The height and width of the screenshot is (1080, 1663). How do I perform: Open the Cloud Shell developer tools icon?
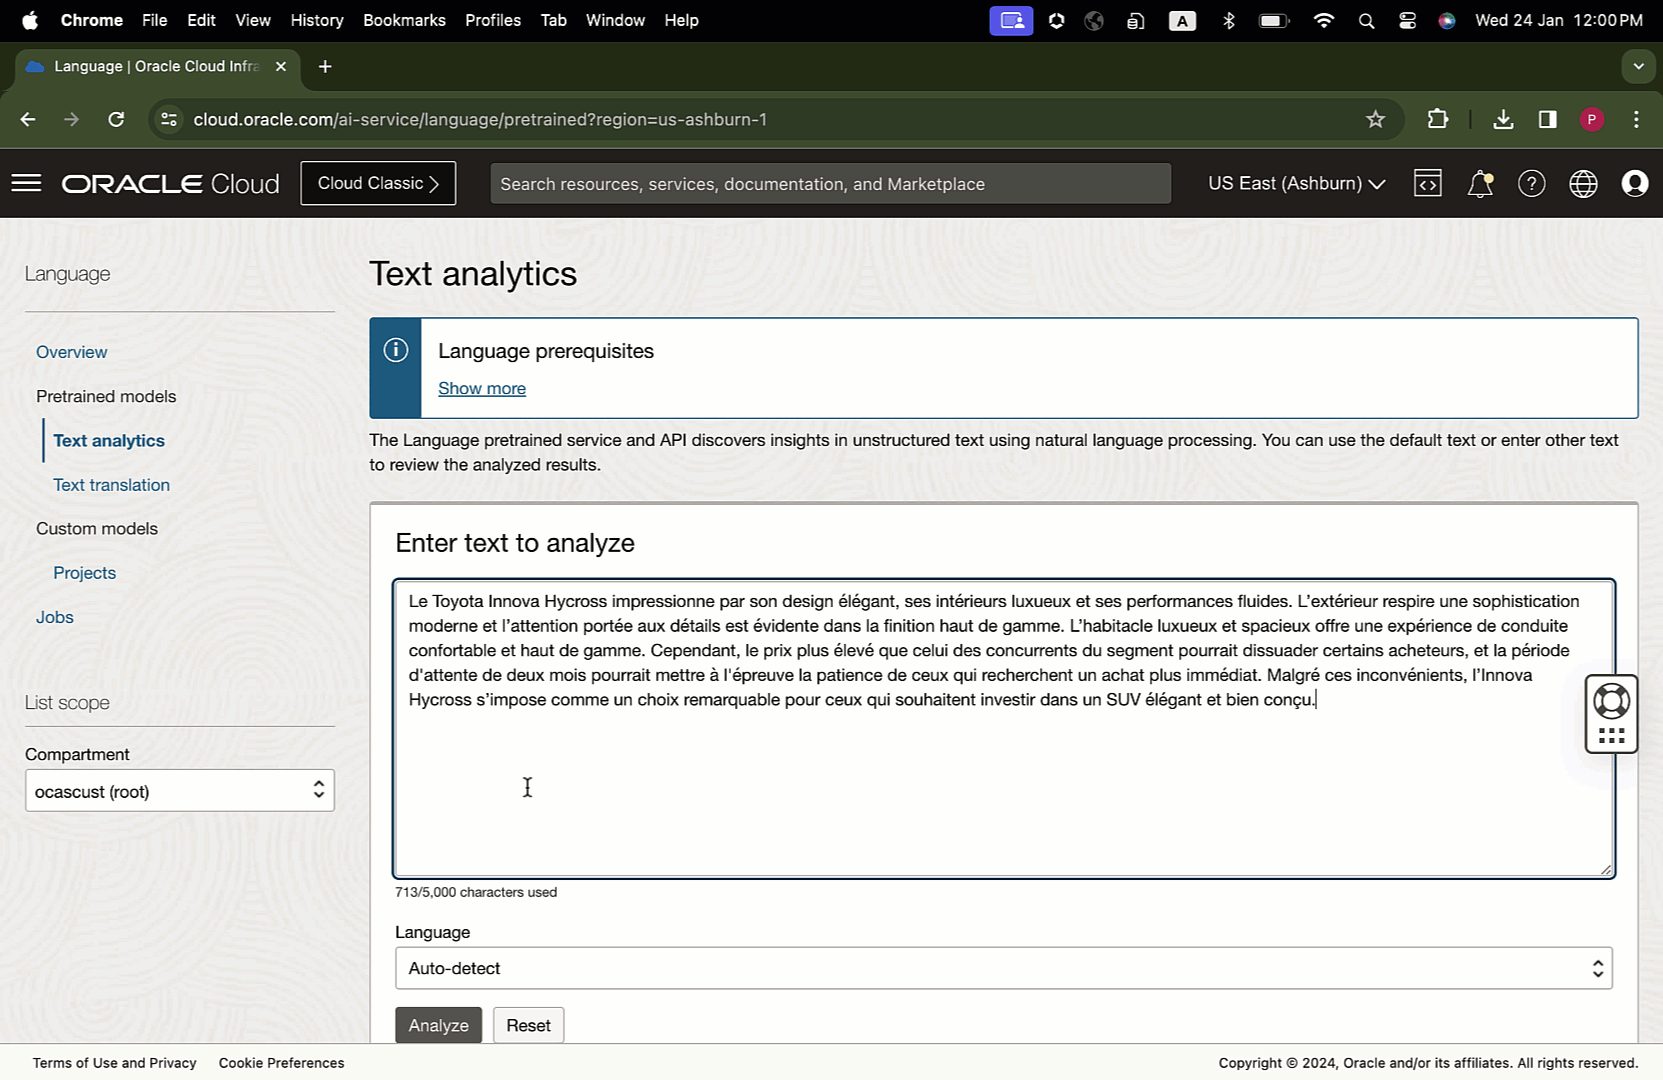(x=1427, y=183)
